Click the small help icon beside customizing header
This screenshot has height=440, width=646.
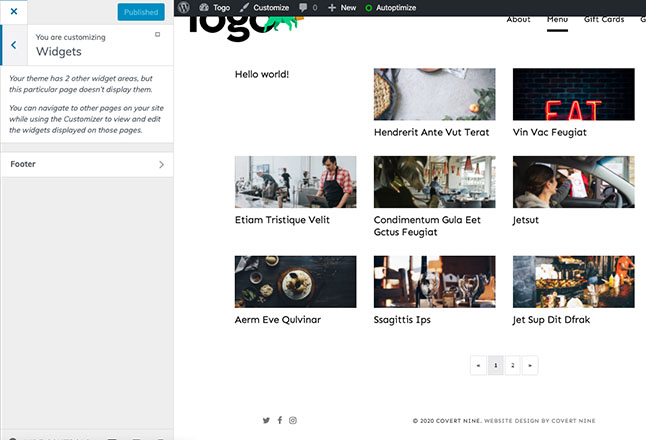(x=157, y=35)
